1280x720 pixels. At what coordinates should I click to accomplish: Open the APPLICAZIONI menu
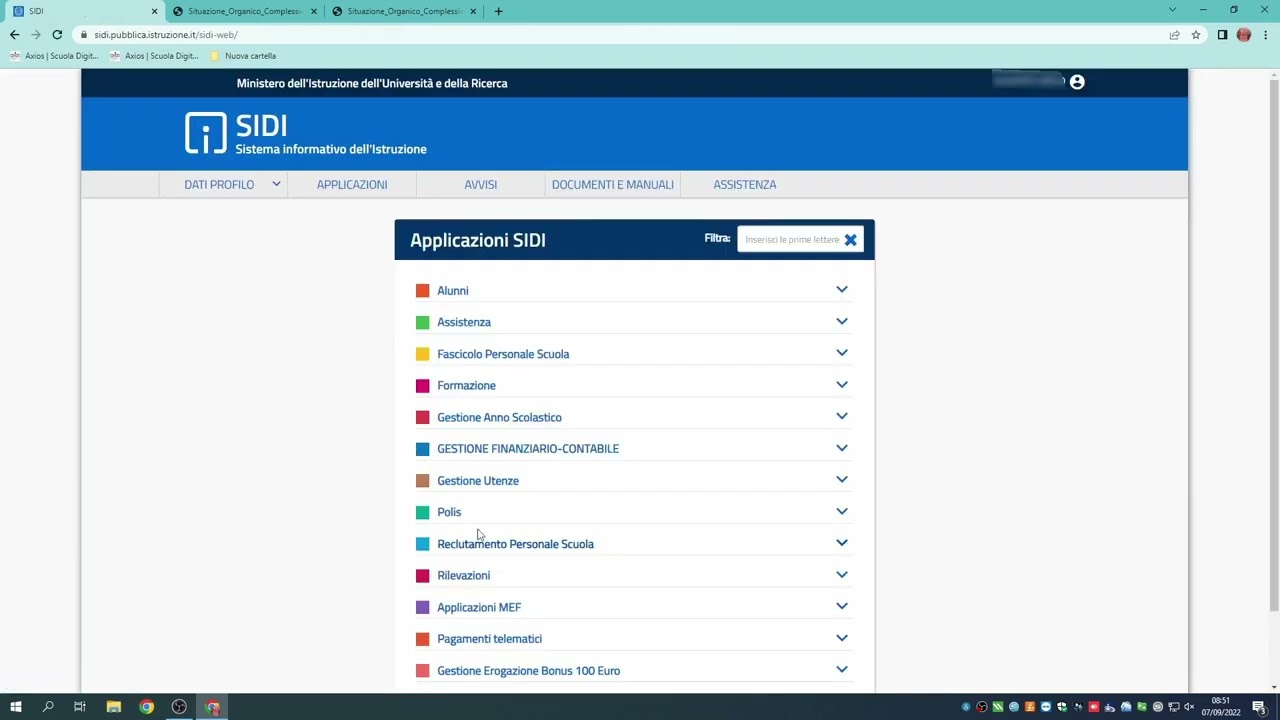click(352, 185)
